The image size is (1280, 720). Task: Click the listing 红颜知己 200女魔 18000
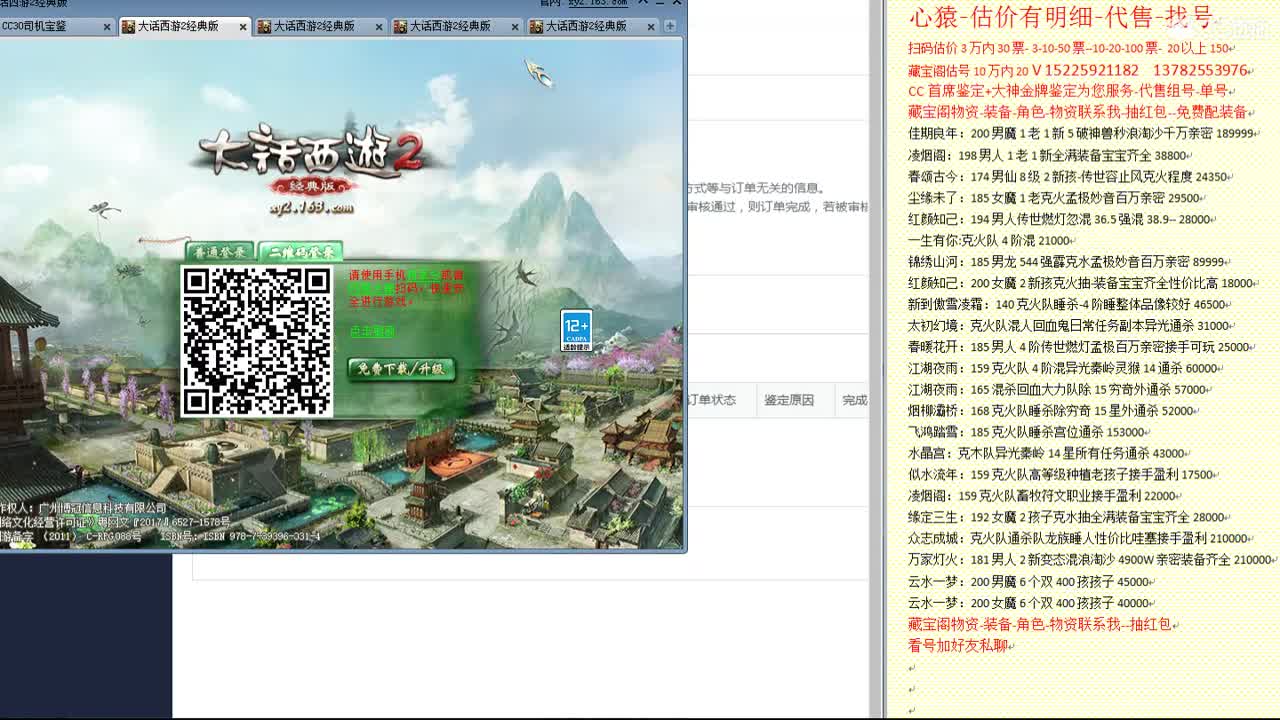pyautogui.click(x=1081, y=283)
